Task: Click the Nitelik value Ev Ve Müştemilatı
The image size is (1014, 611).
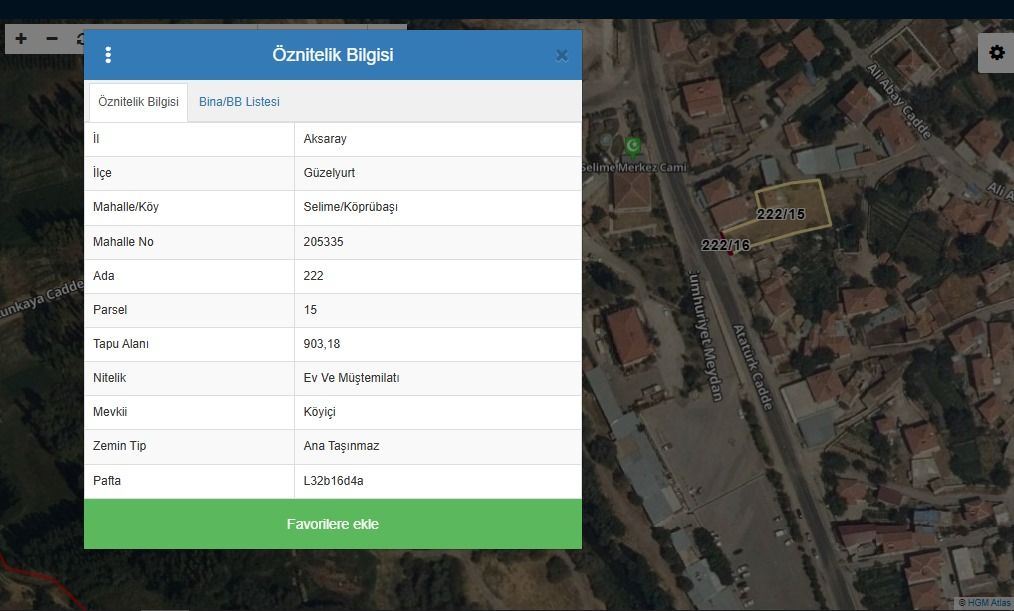Action: click(351, 378)
